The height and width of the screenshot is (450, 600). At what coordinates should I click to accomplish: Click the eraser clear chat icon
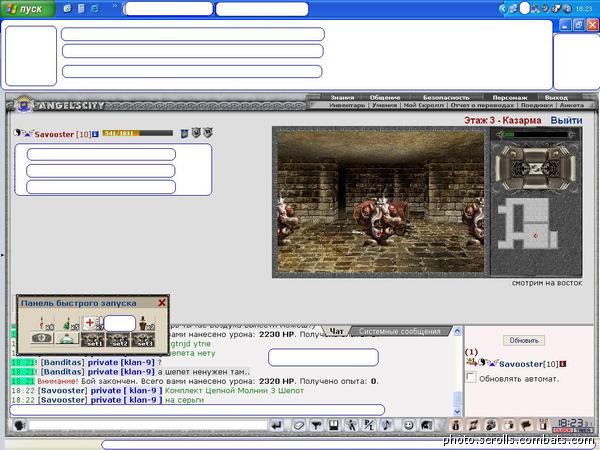[x=298, y=425]
